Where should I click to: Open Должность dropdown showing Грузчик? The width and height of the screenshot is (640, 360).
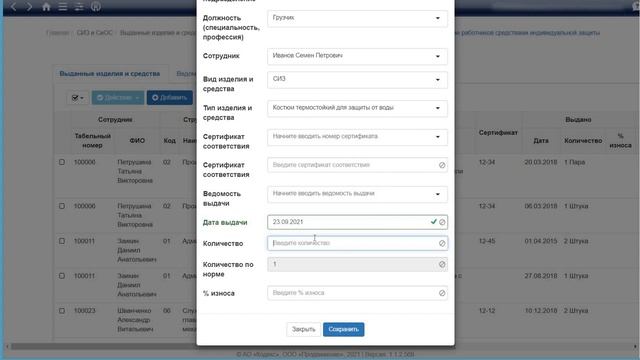pos(357,18)
